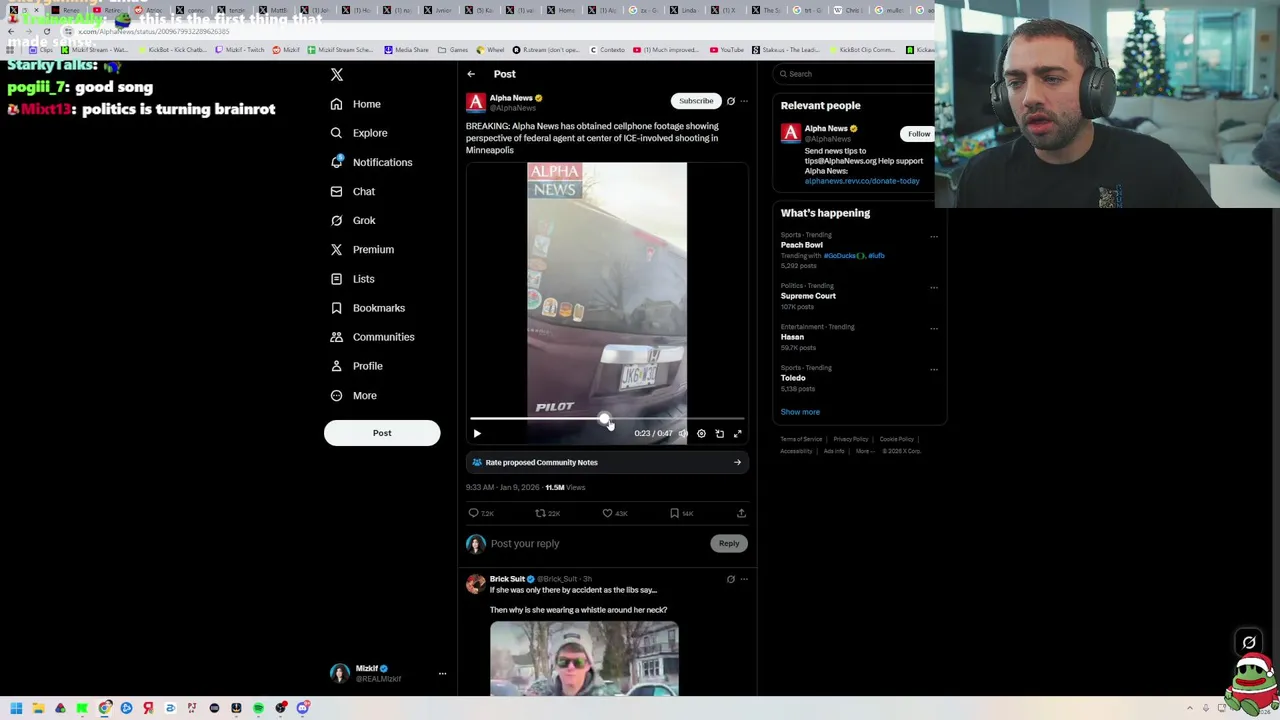Click the arrow on Community Notes banner
The image size is (1280, 720).
pos(738,463)
